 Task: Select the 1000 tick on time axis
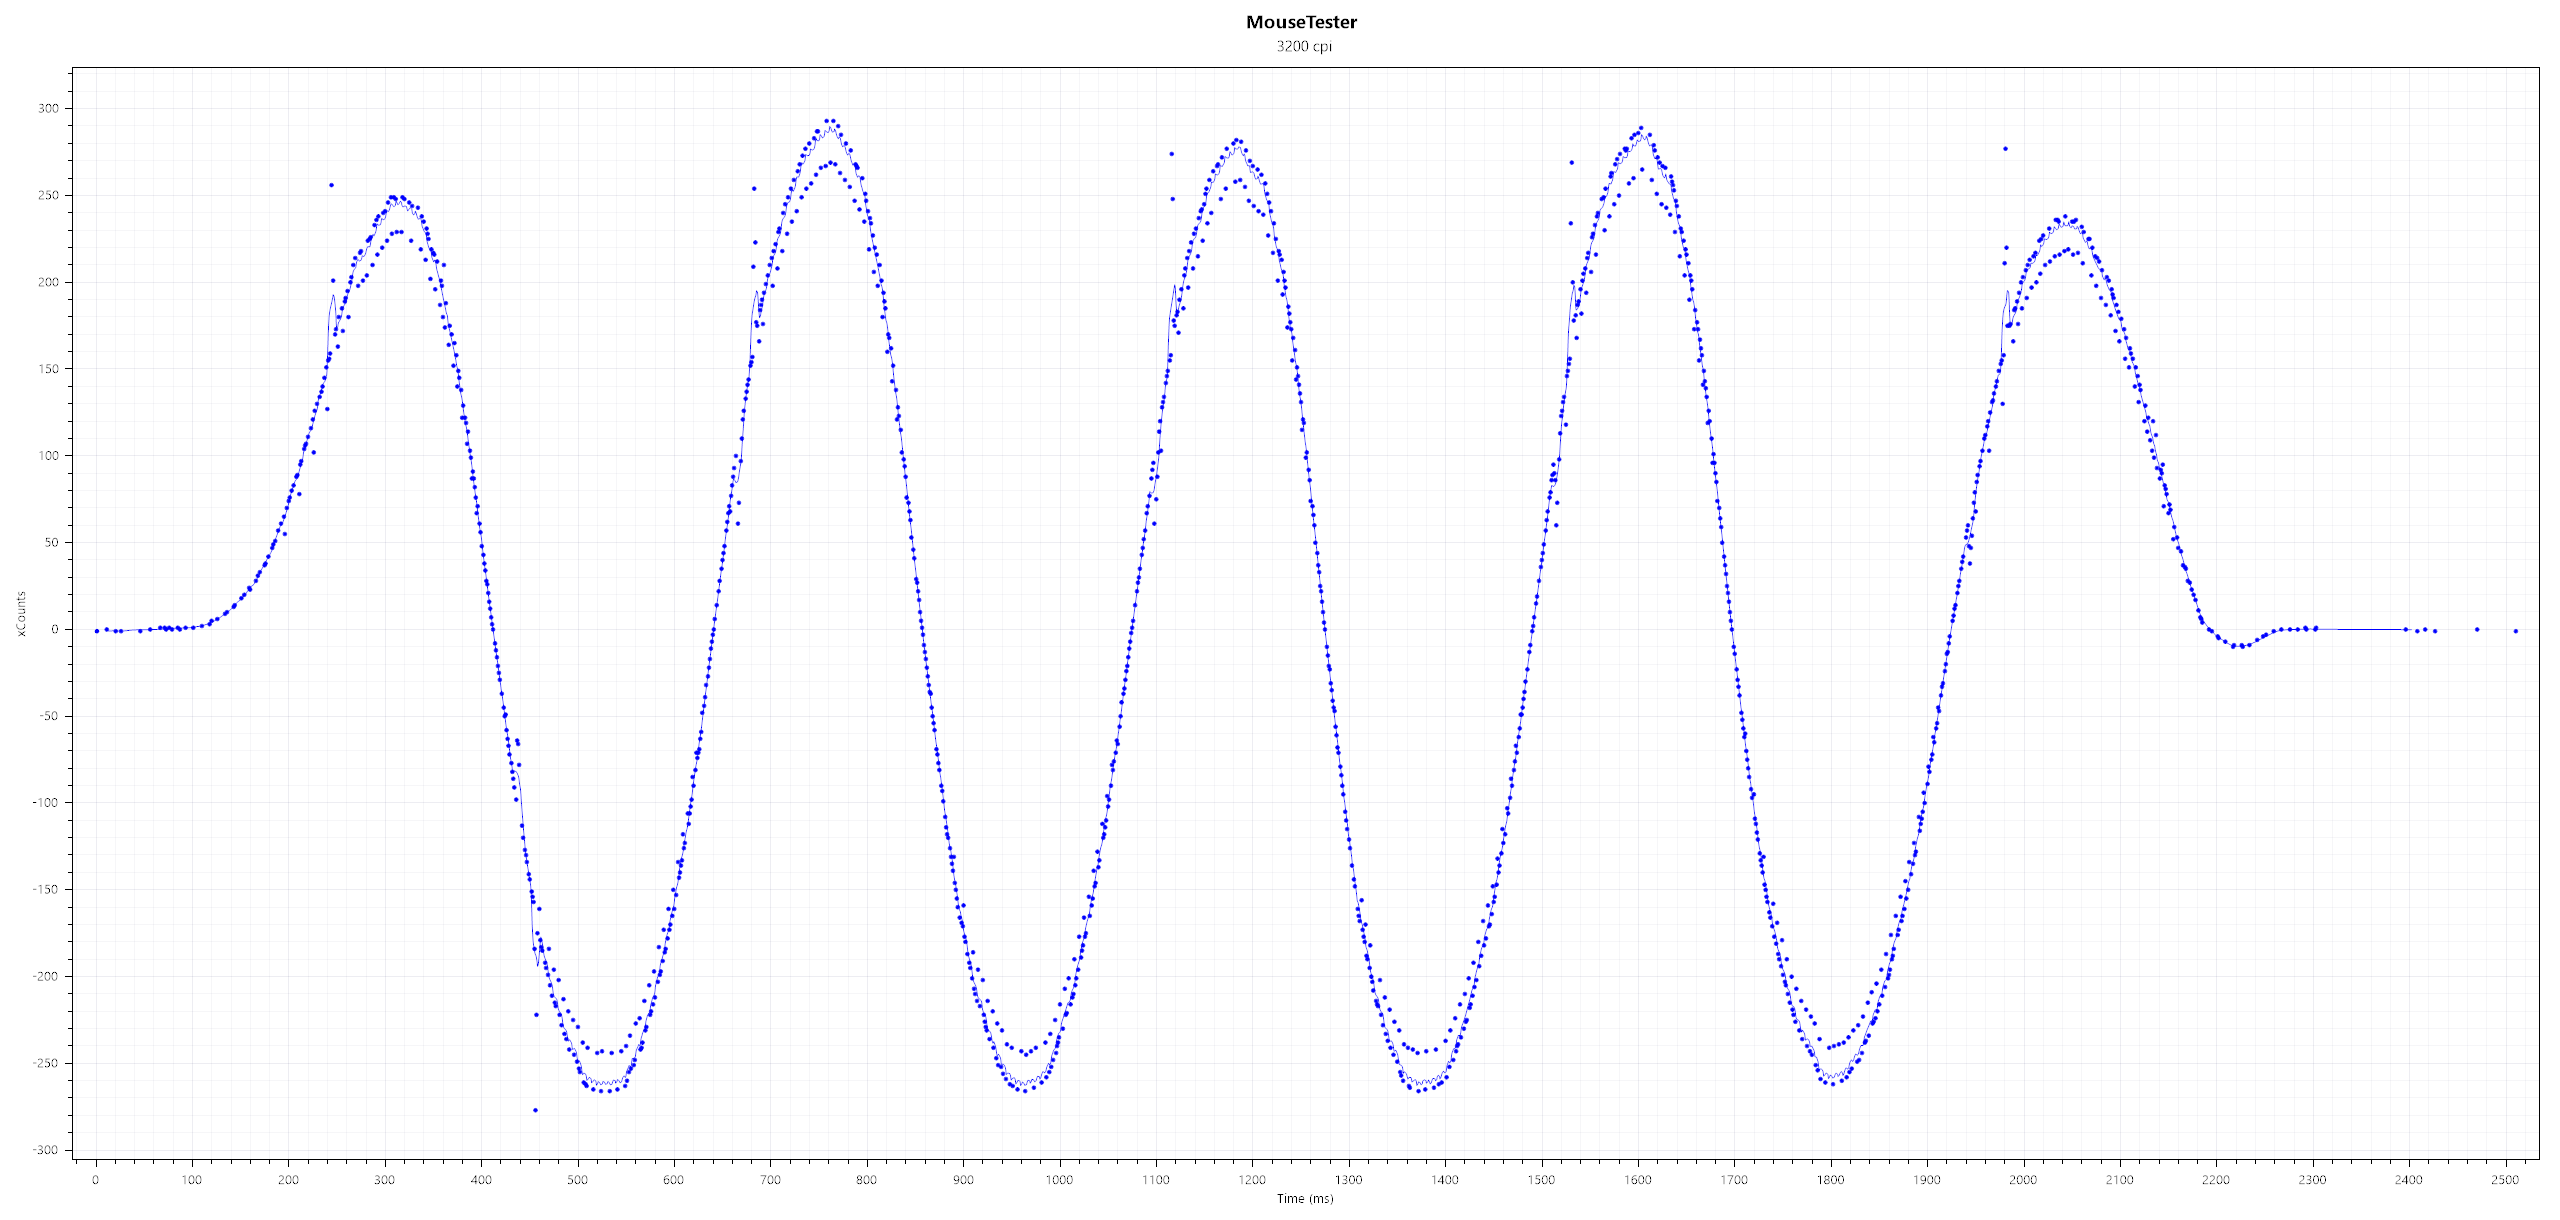[x=1059, y=1180]
